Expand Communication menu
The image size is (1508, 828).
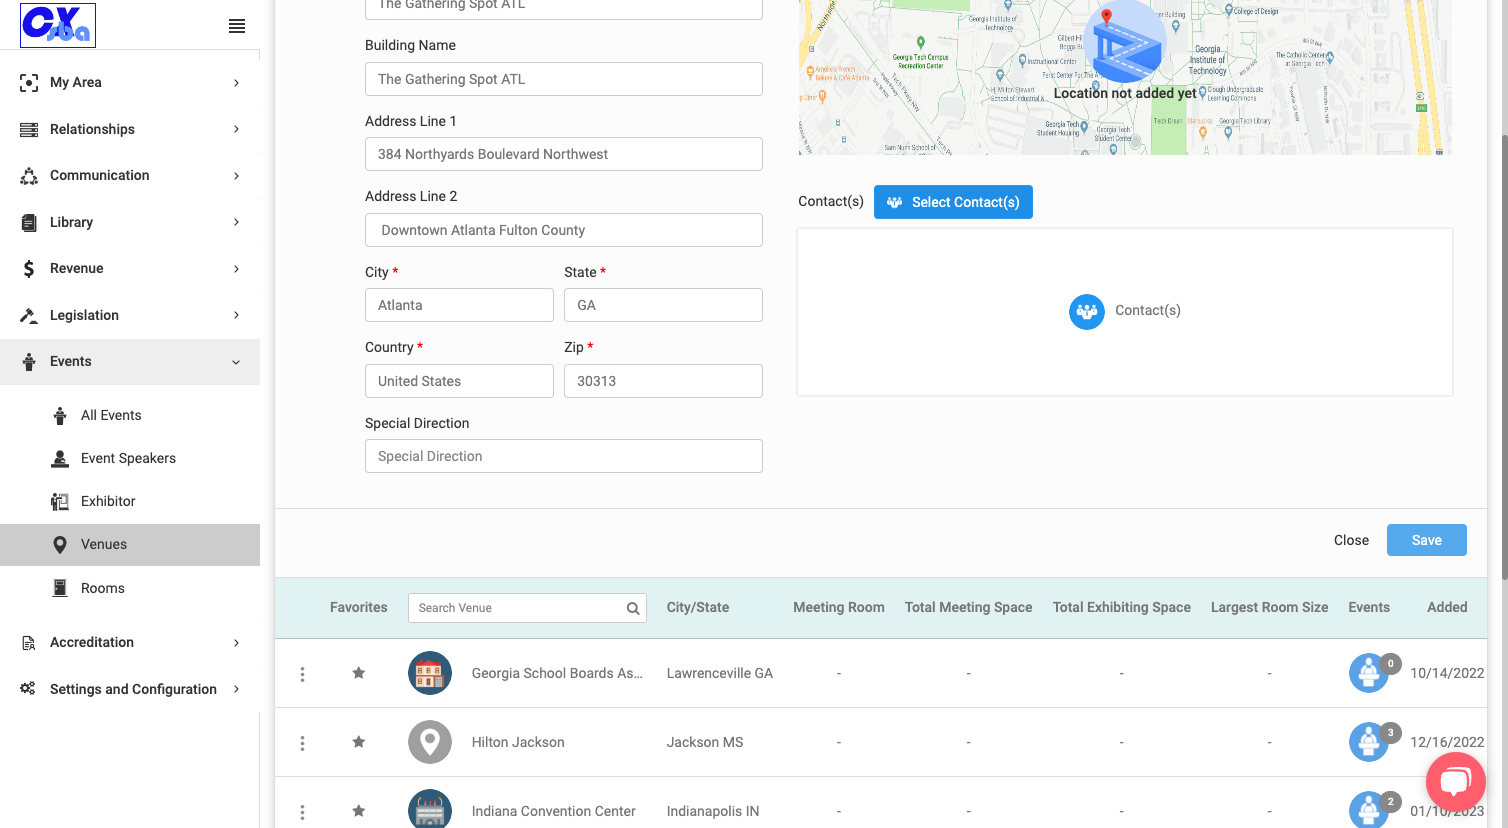130,175
